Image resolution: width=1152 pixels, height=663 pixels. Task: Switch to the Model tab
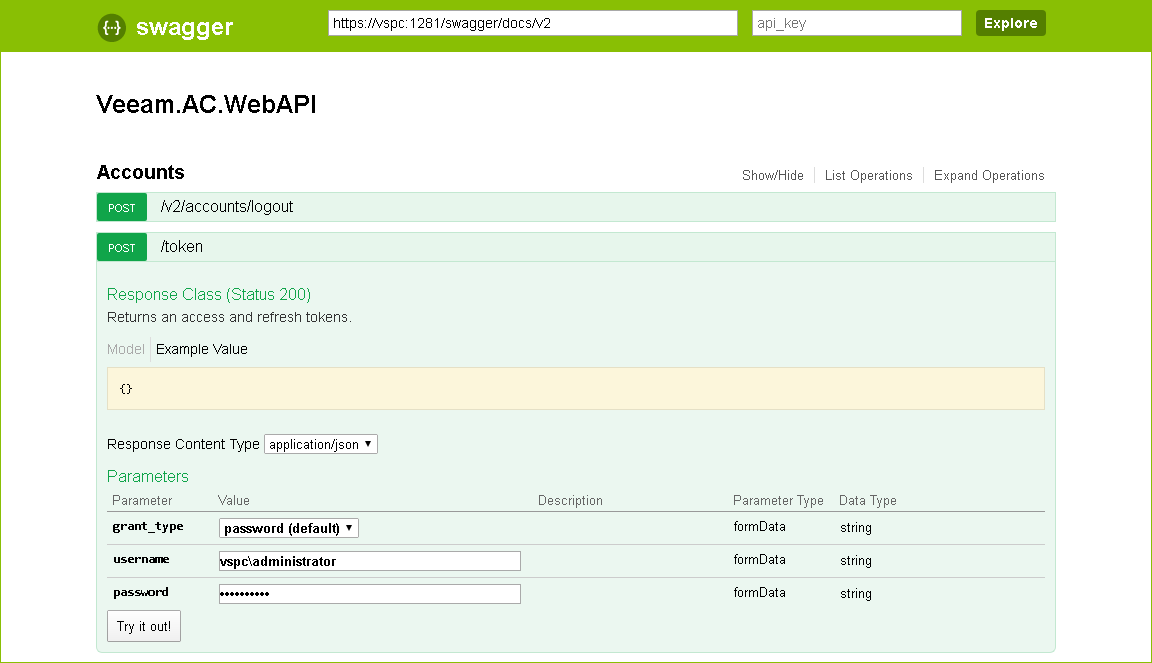(126, 349)
